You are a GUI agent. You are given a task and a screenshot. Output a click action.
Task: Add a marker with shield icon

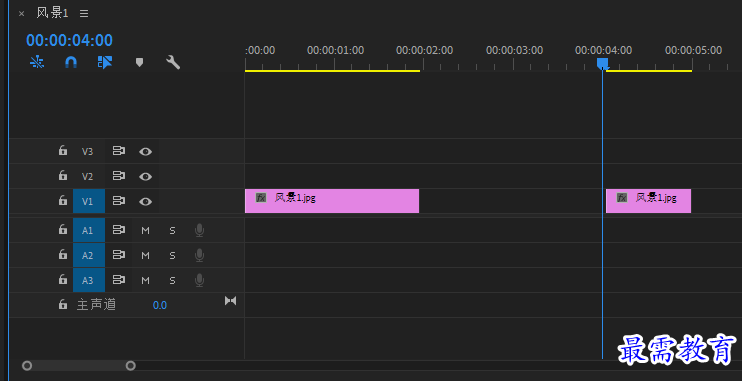(139, 62)
